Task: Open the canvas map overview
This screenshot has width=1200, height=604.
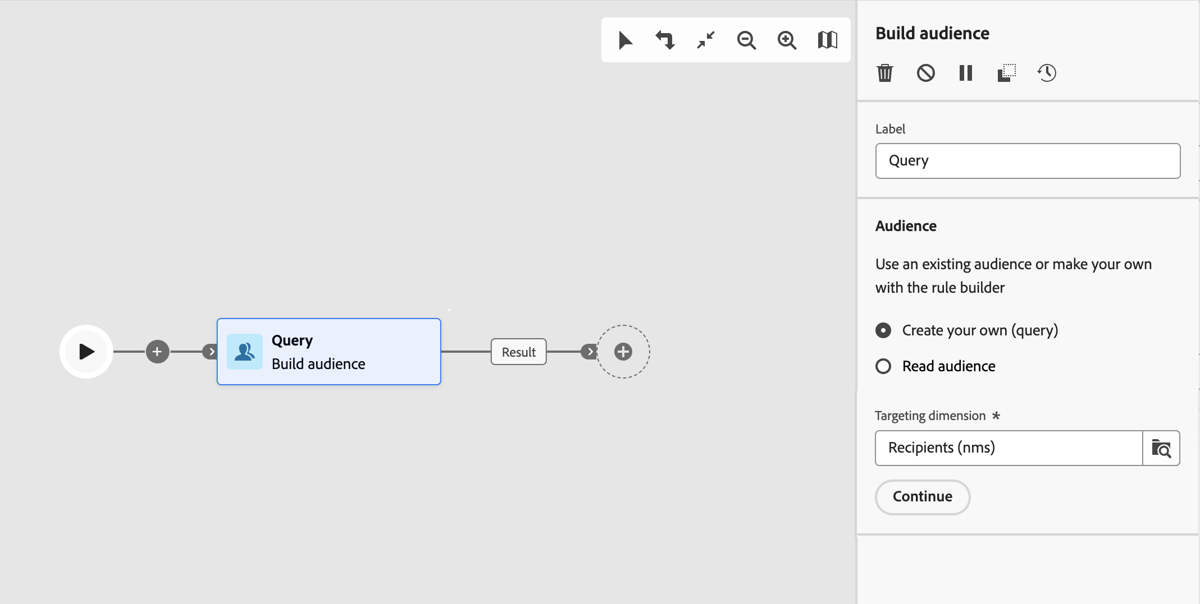Action: coord(827,40)
